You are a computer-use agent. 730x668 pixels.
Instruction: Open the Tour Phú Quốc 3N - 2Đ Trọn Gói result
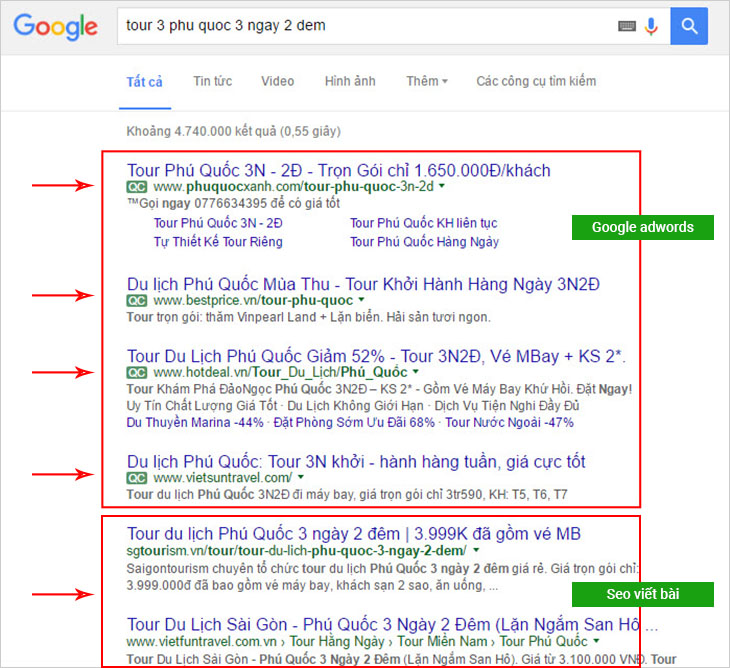[338, 170]
